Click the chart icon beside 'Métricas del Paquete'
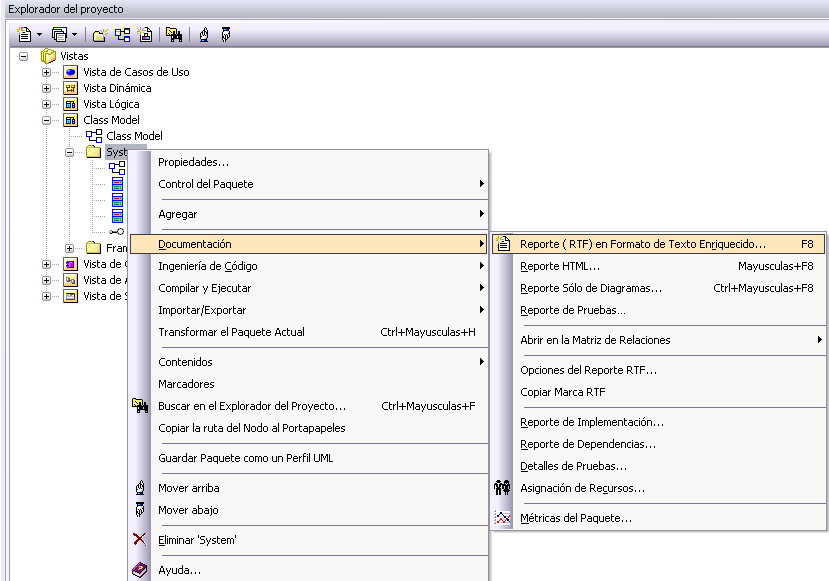Screen dimensions: 829x581 click(x=503, y=518)
